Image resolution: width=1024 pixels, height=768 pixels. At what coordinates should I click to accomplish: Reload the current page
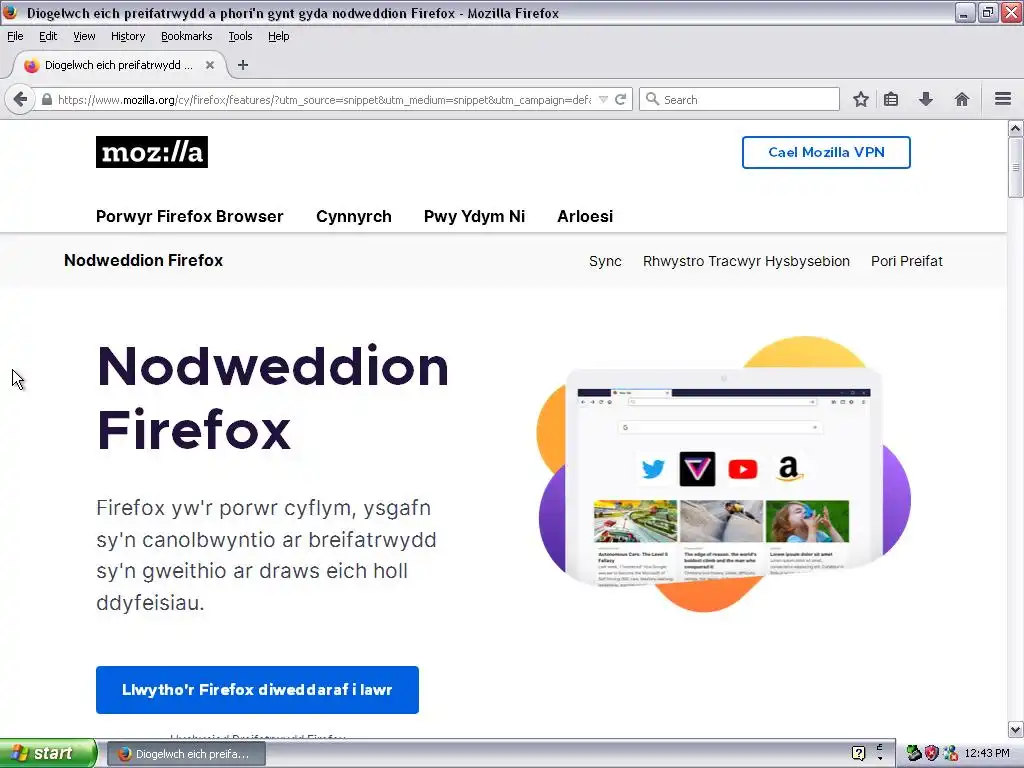[620, 99]
